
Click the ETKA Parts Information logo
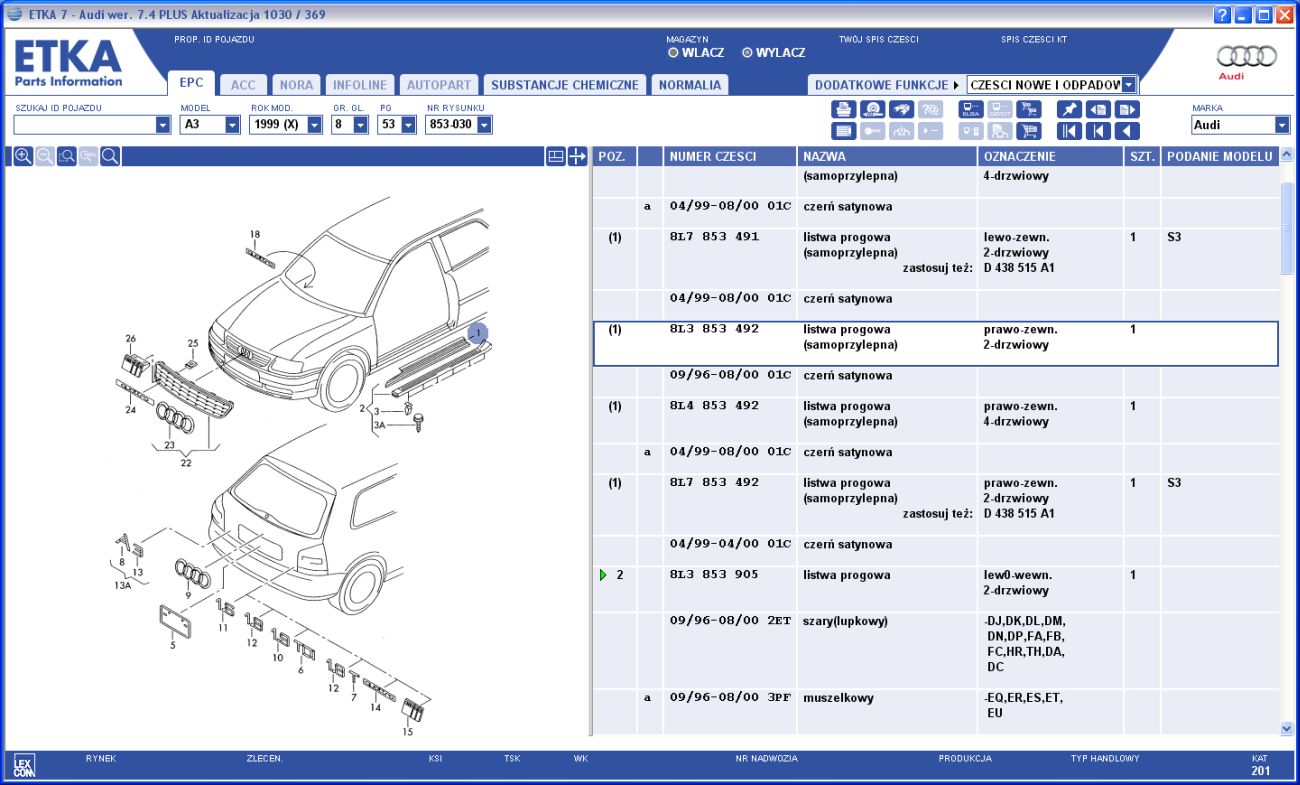click(68, 64)
